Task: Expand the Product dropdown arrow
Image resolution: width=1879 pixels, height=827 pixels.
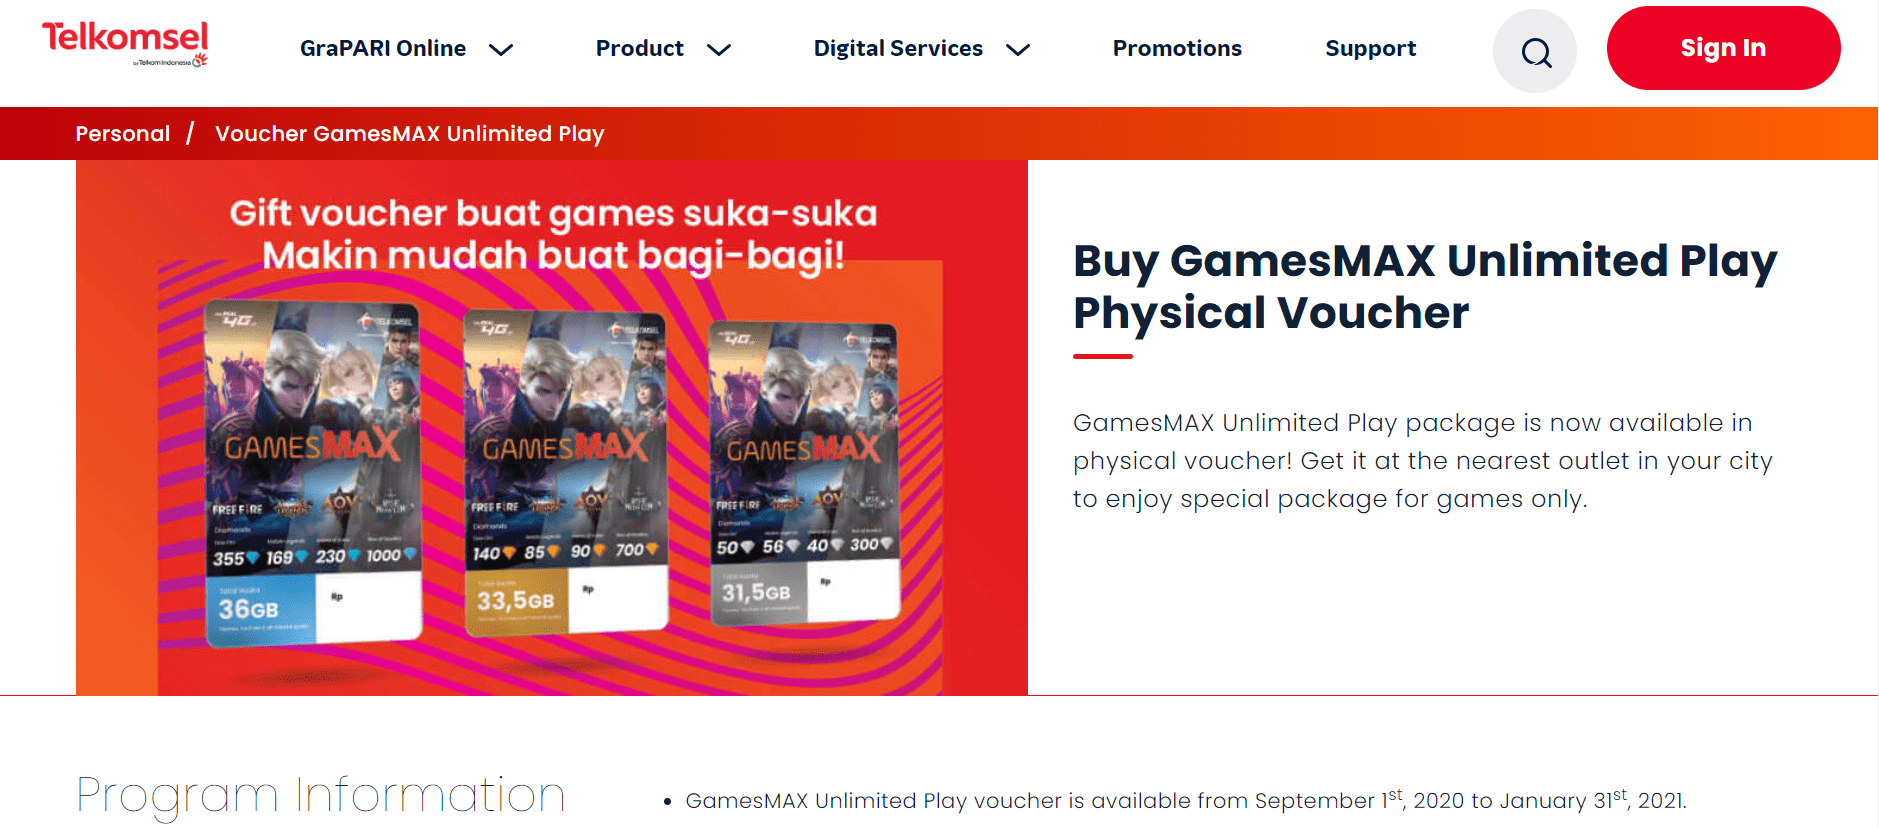Action: coord(719,50)
